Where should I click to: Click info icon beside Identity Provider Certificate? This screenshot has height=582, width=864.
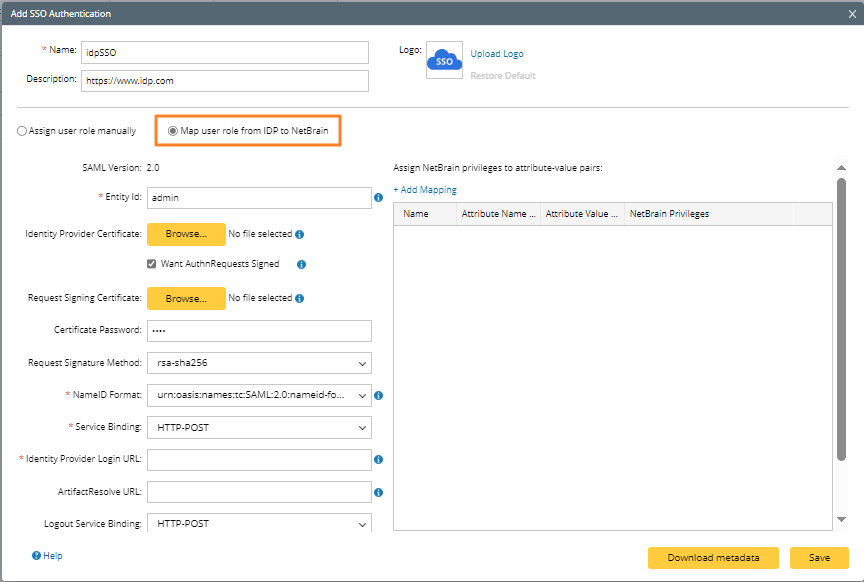tap(300, 234)
